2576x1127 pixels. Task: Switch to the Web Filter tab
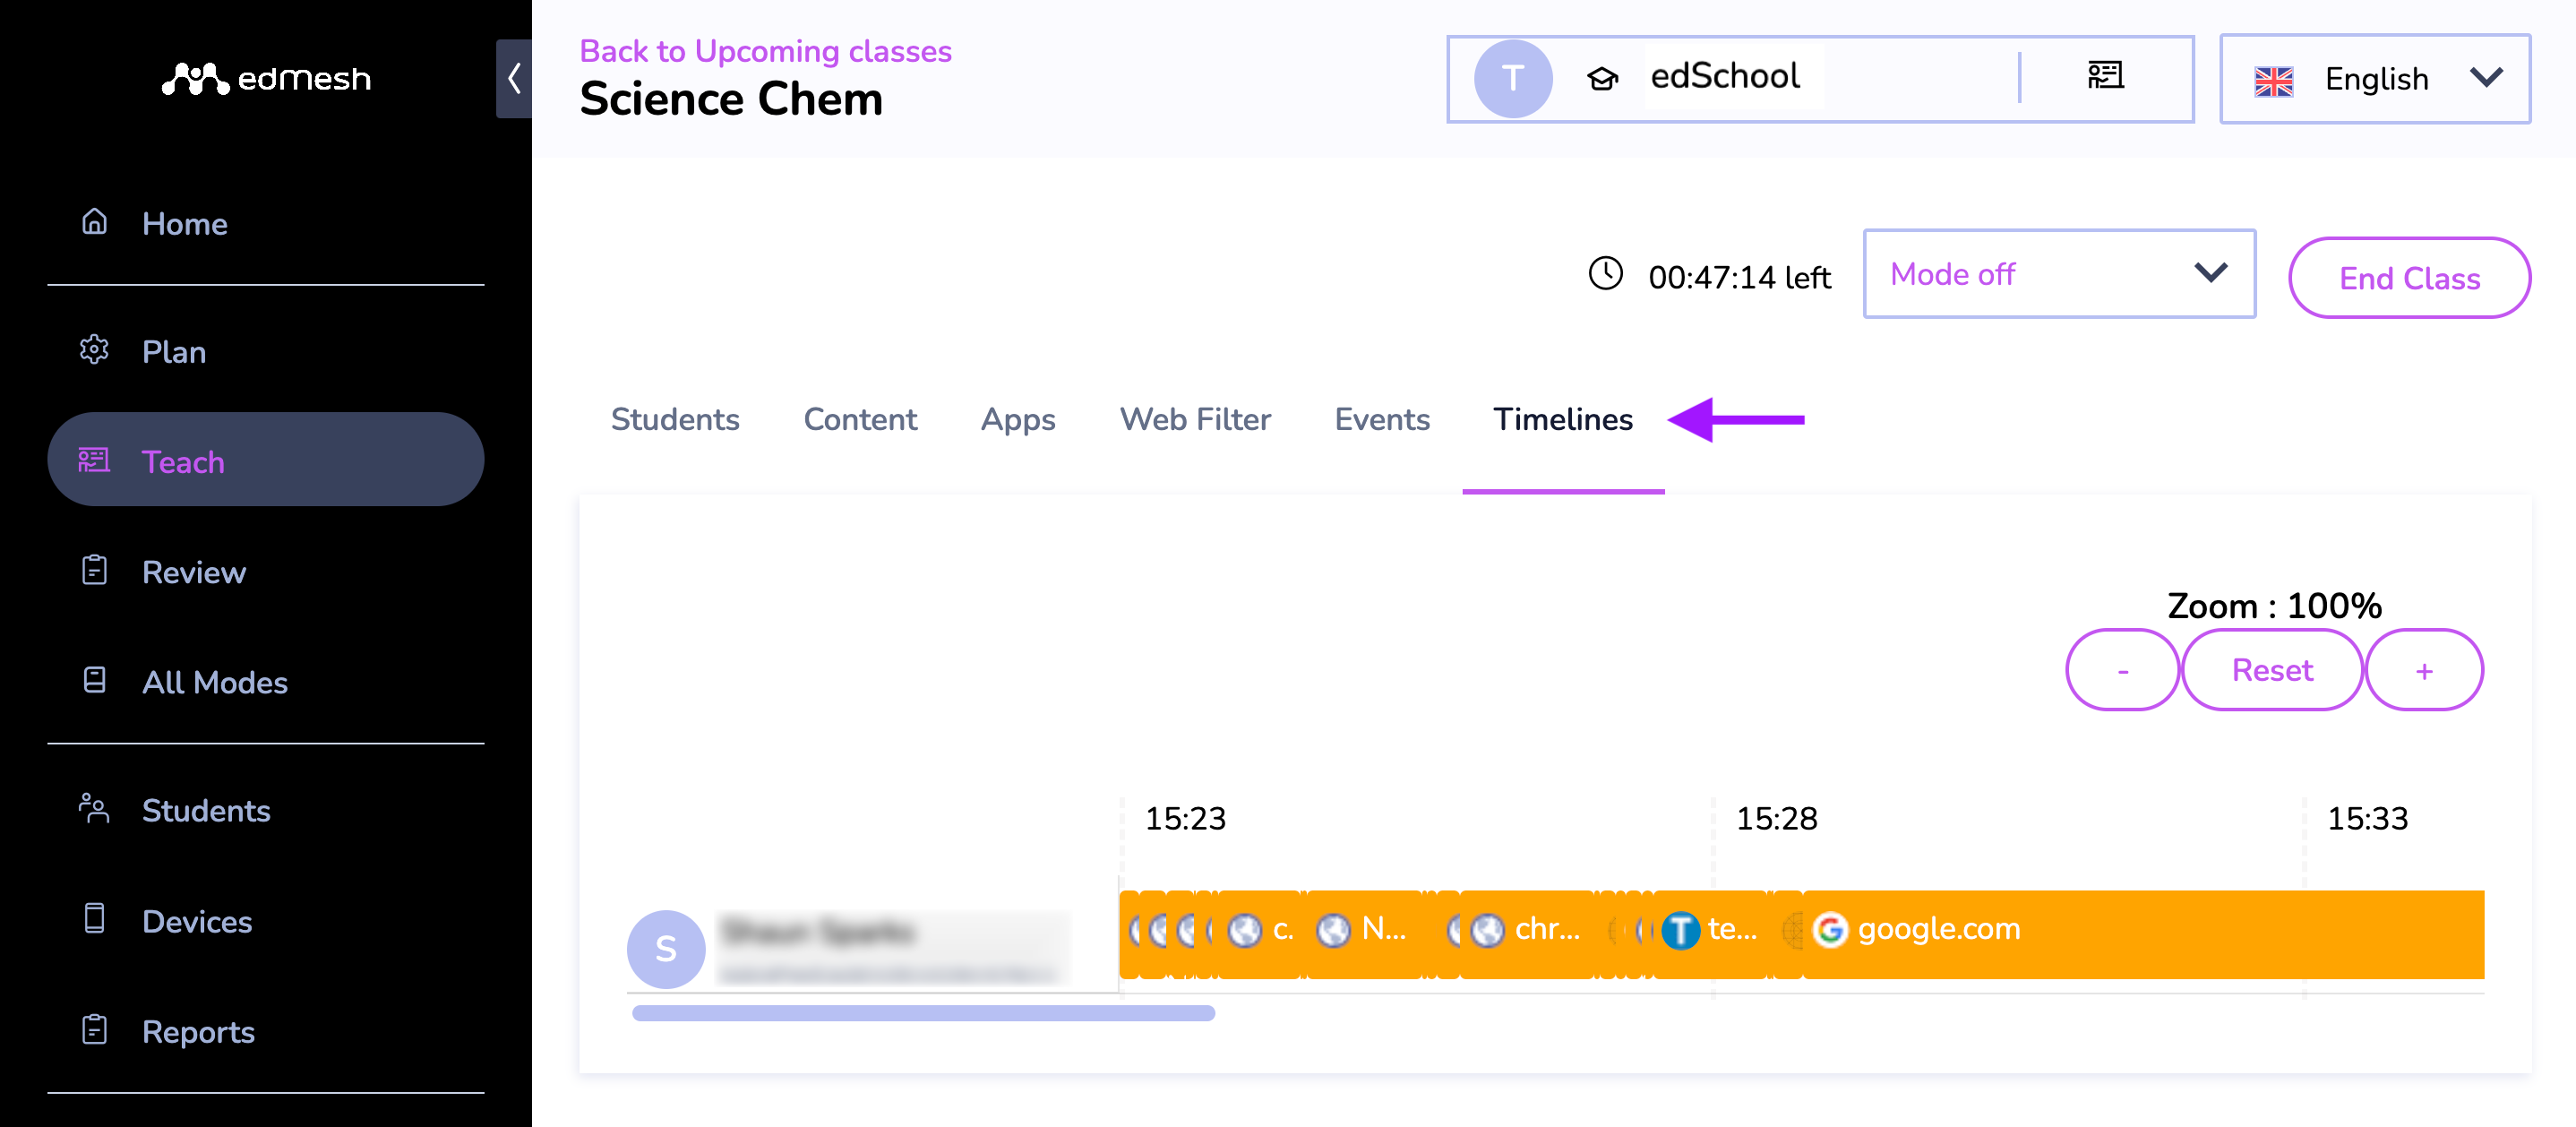(1195, 419)
